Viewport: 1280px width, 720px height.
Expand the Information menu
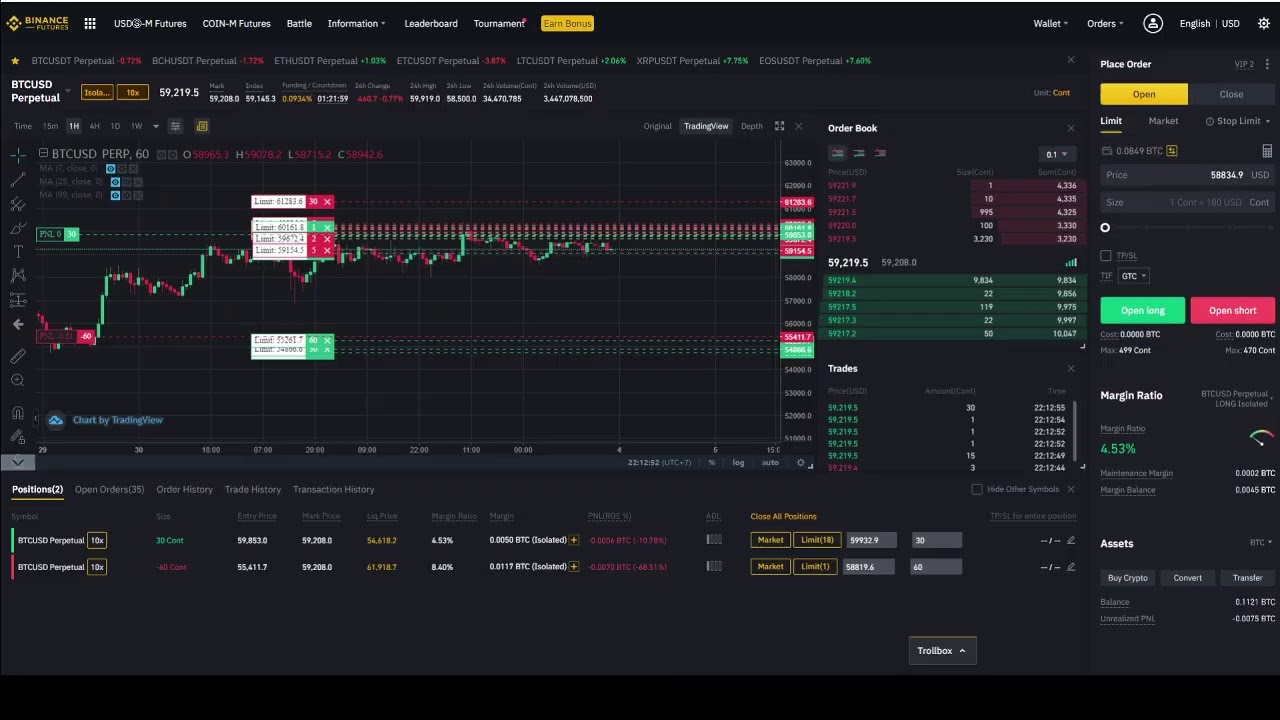[x=357, y=23]
